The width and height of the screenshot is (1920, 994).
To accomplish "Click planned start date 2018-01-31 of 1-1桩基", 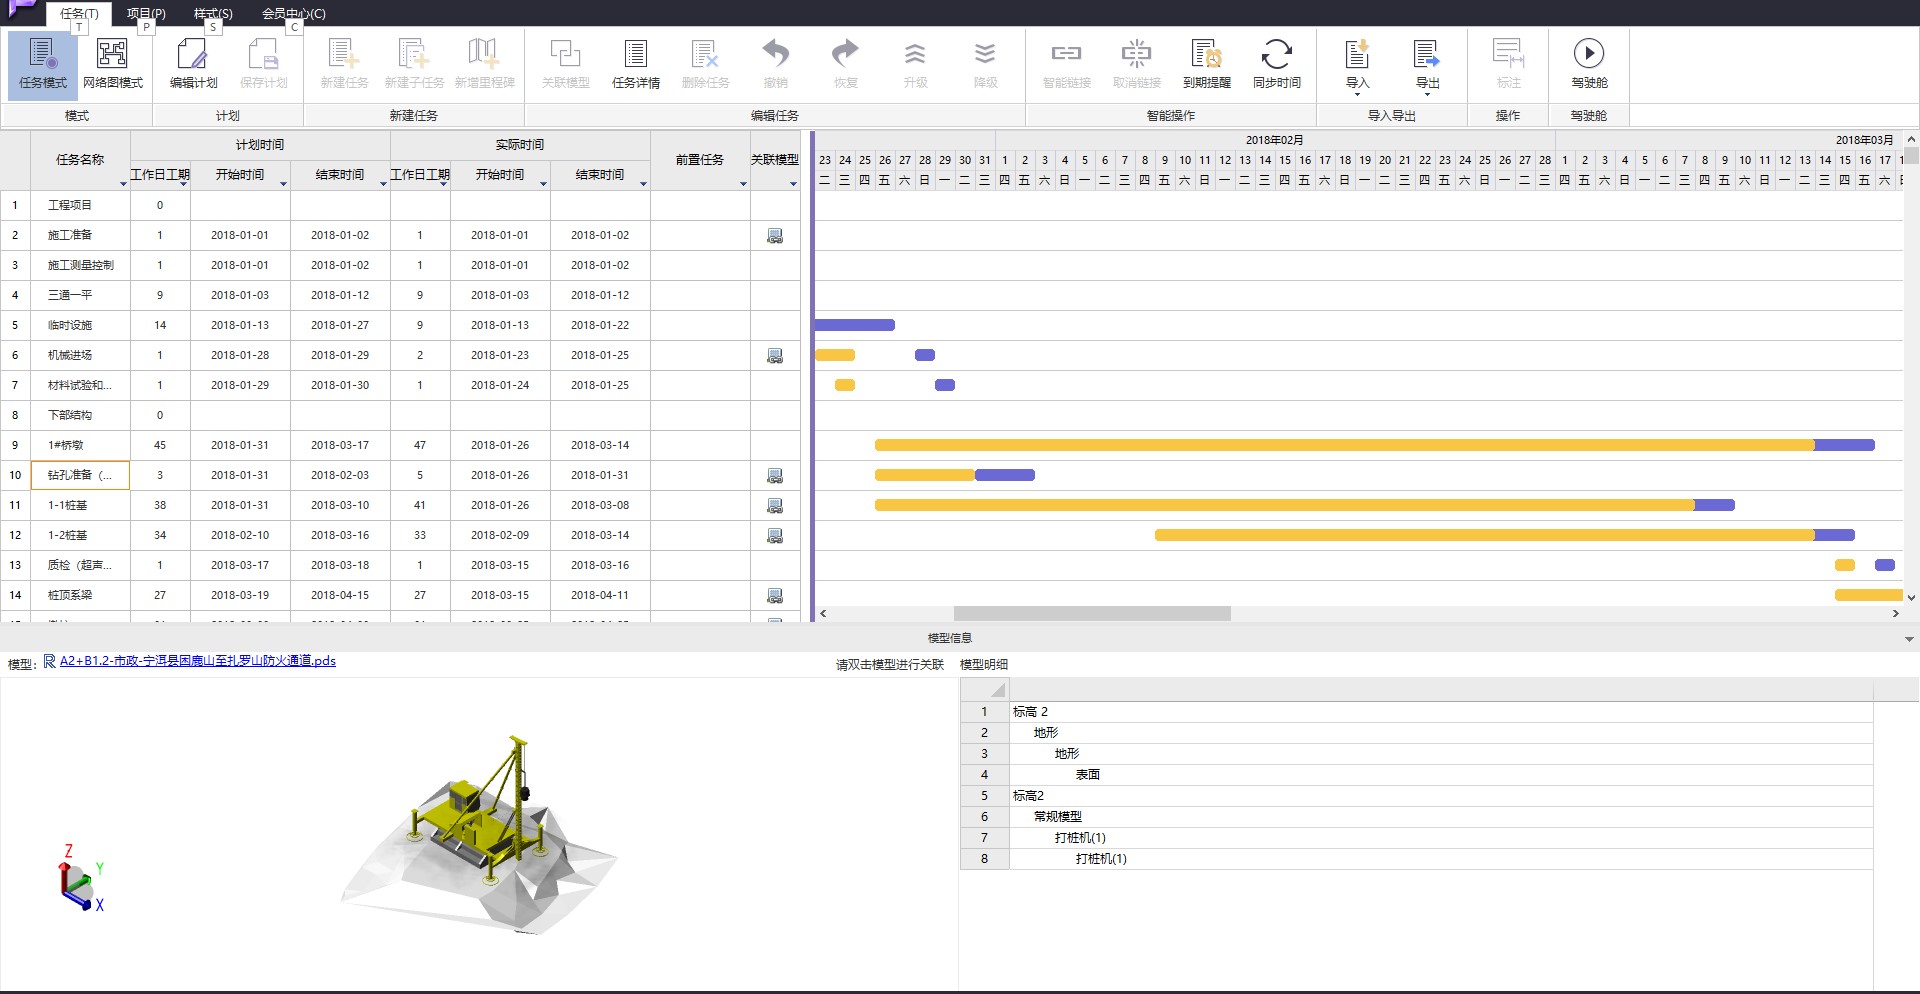I will click(x=240, y=505).
